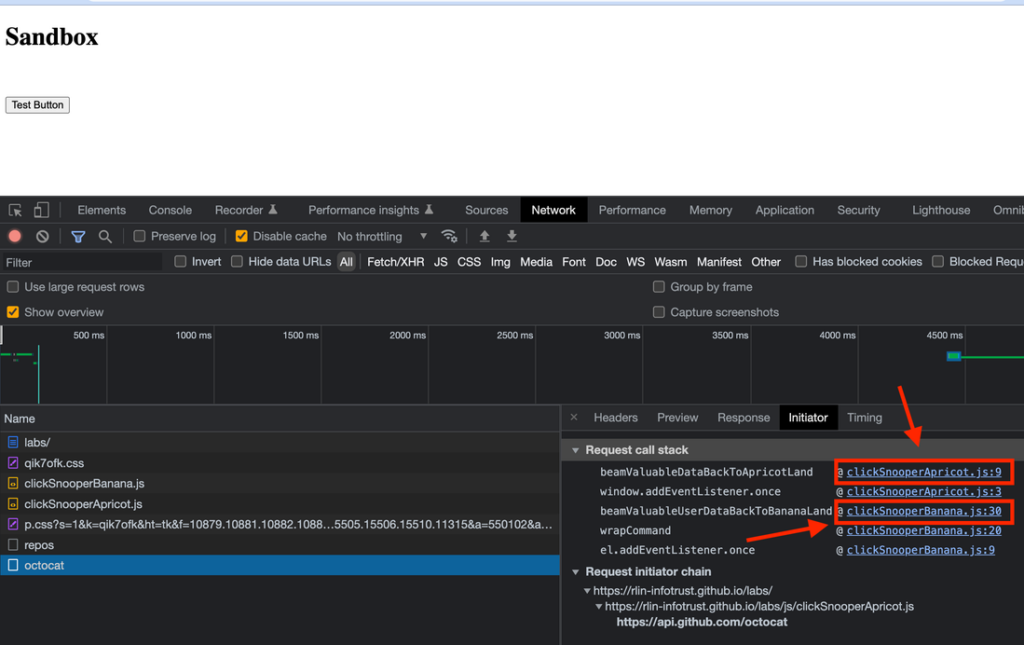Click icon beside repos request

13,545
